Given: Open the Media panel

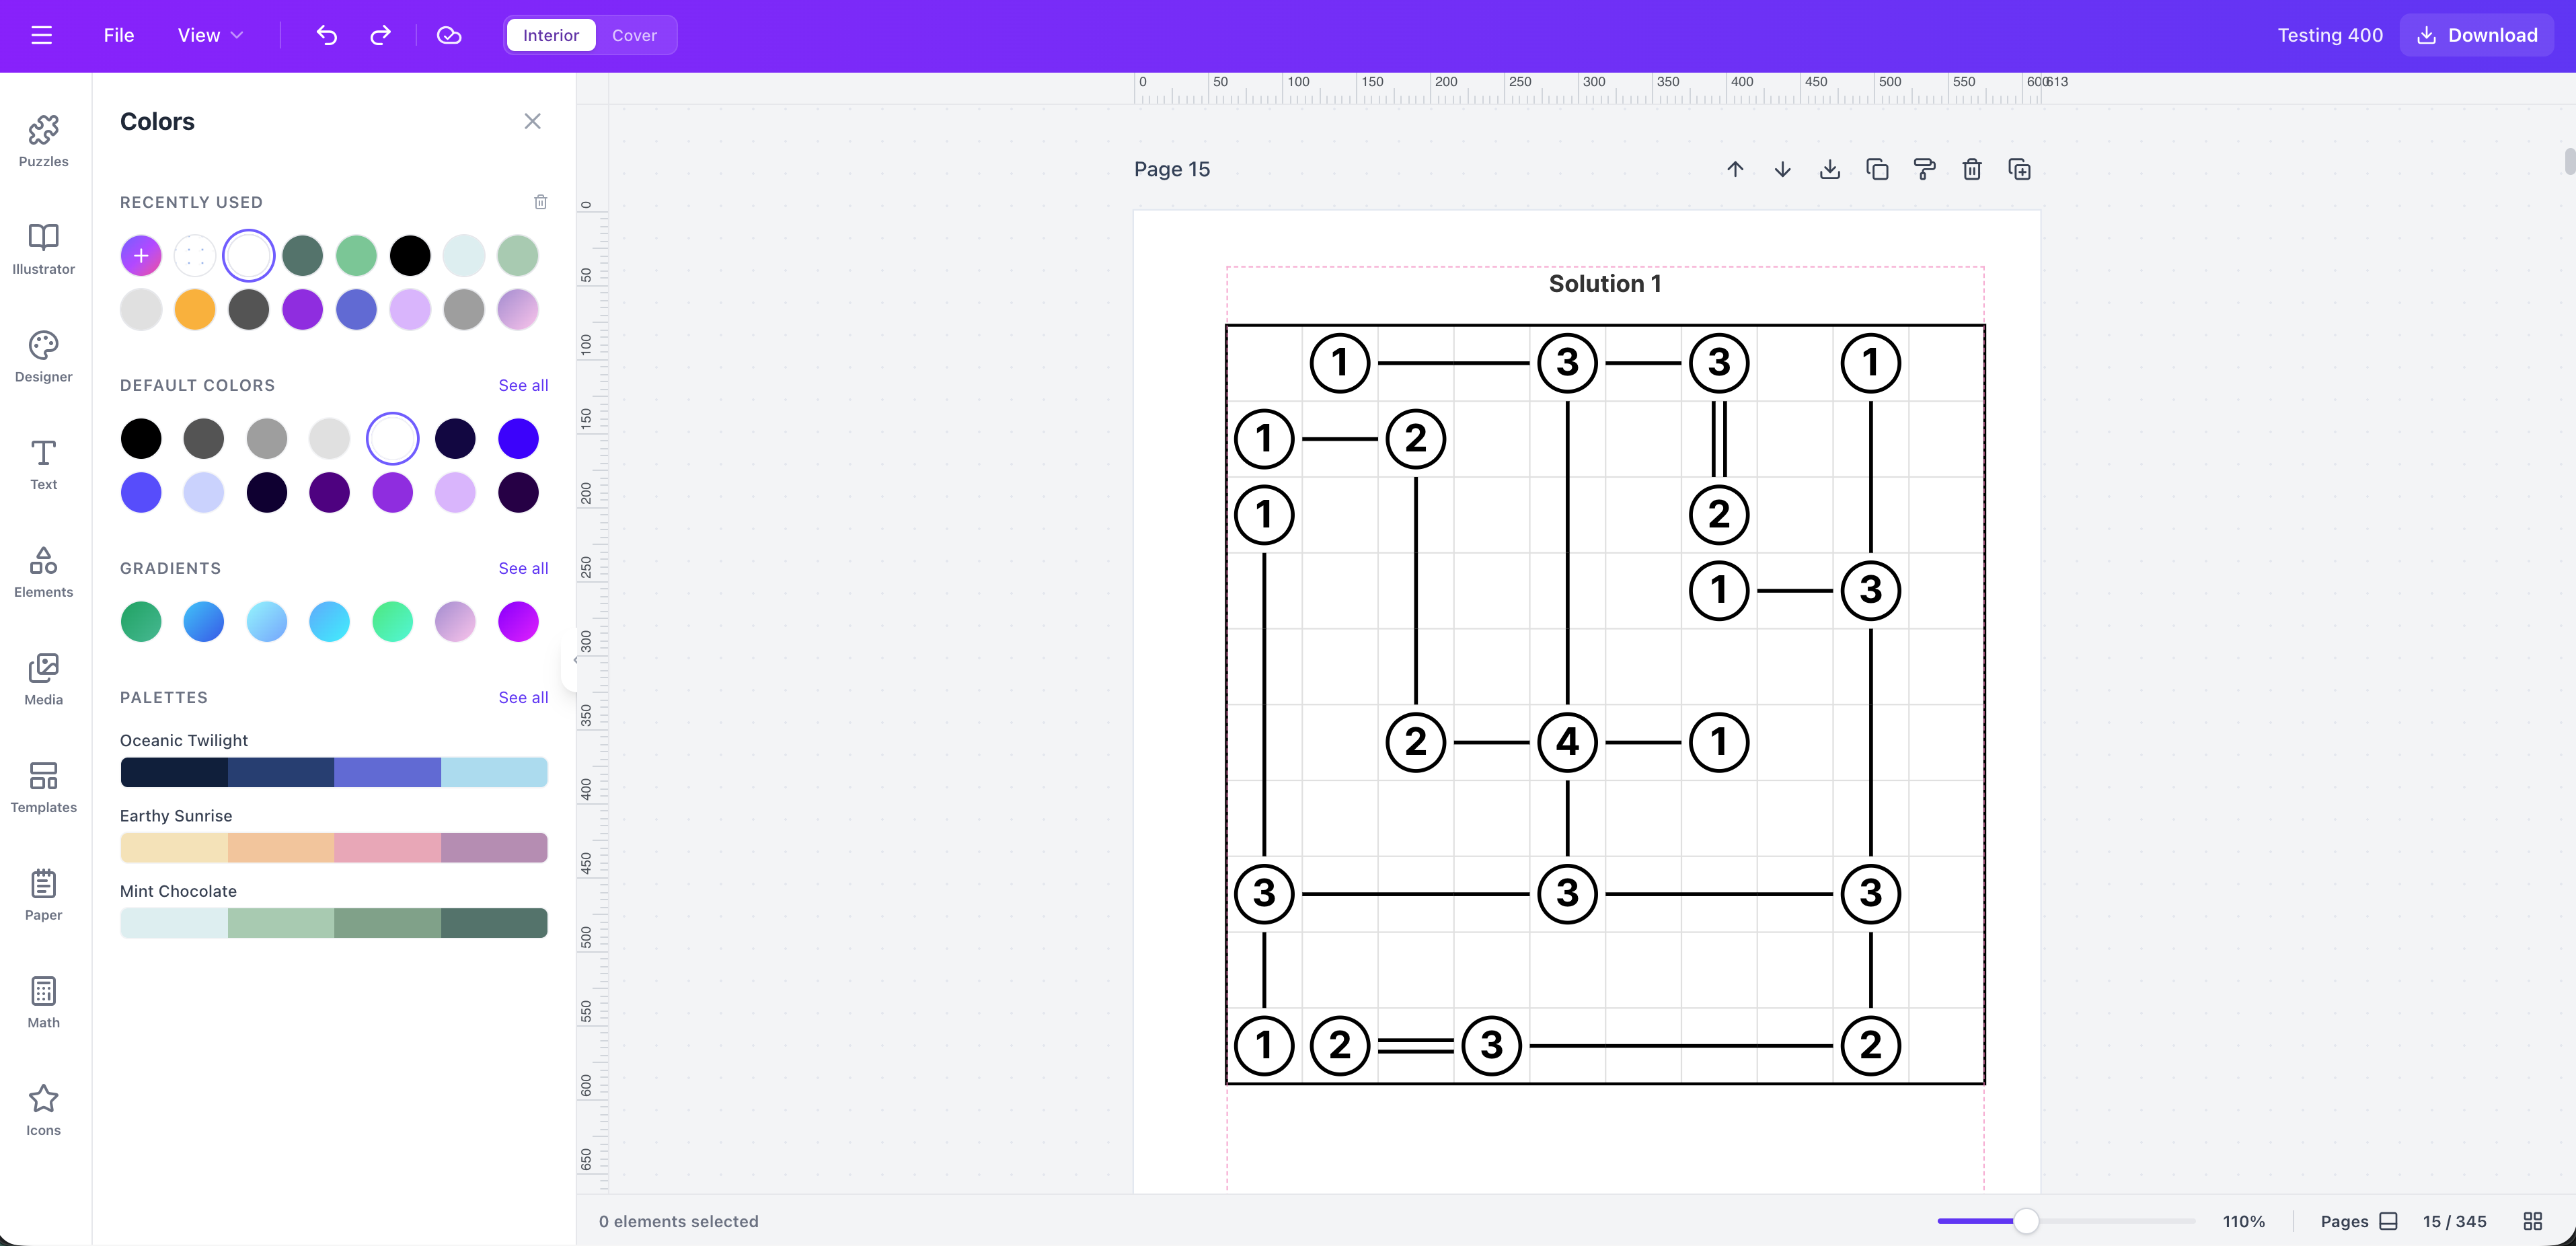Looking at the screenshot, I should click(43, 678).
